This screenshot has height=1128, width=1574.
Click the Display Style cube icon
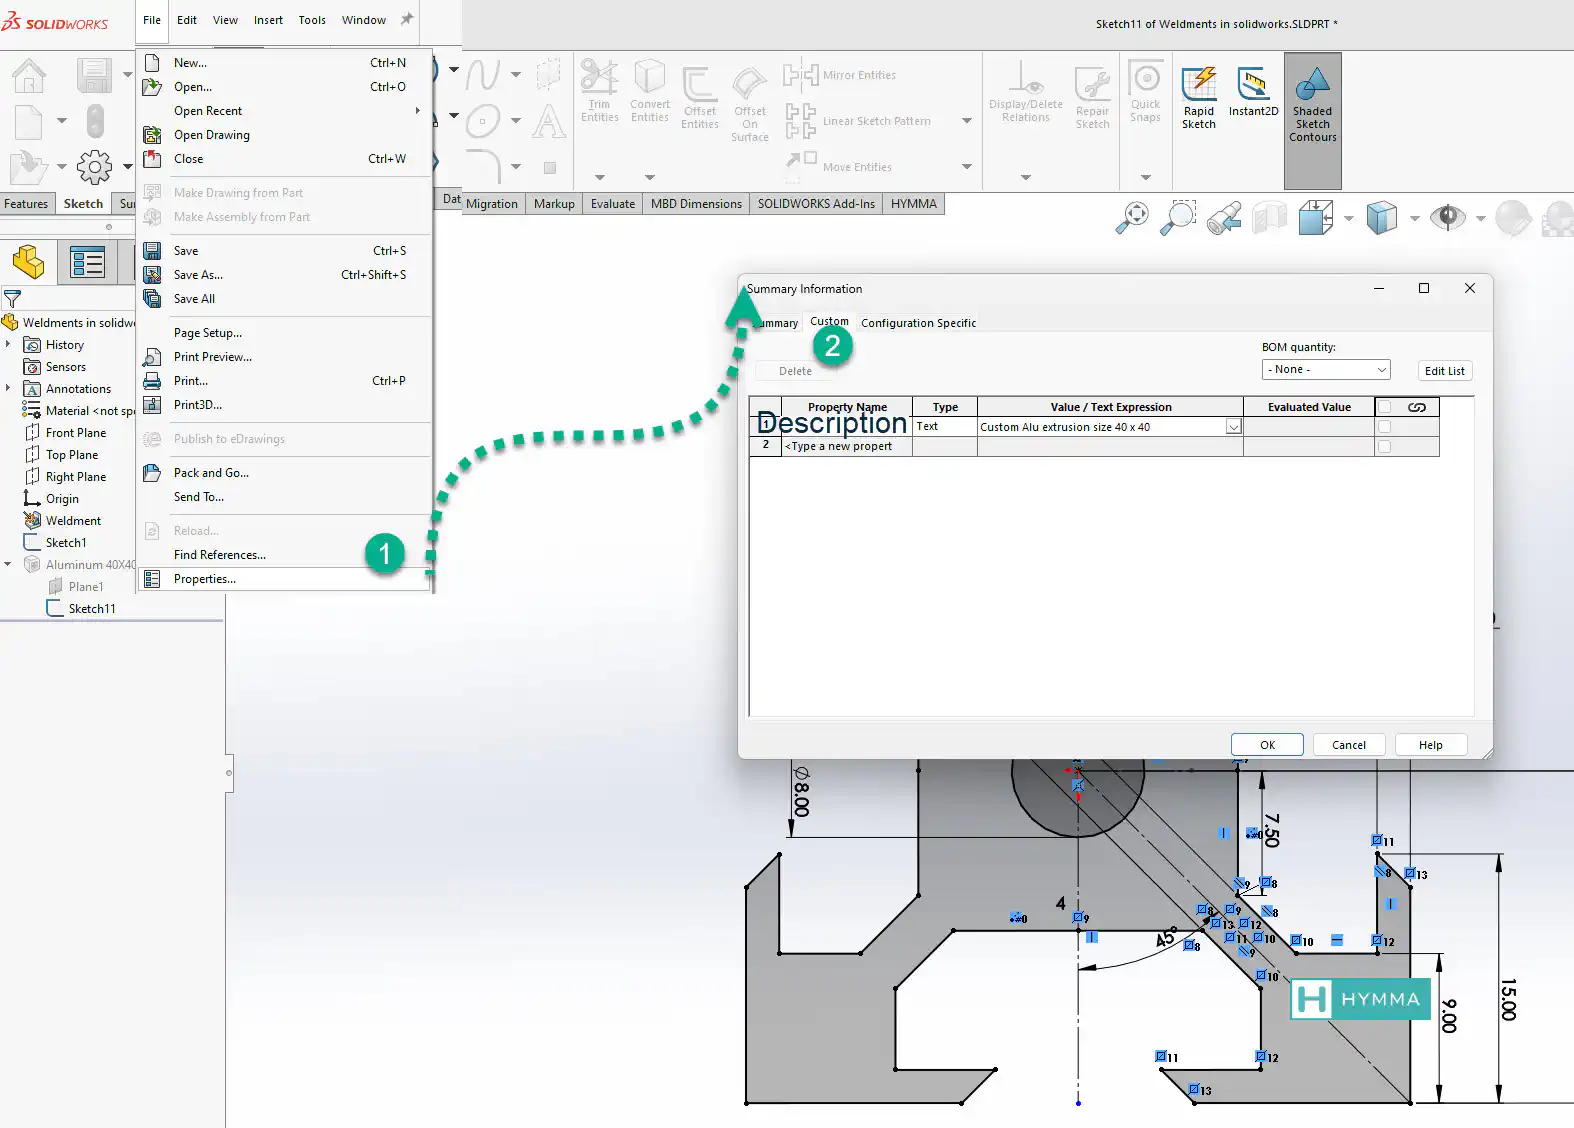(1382, 217)
